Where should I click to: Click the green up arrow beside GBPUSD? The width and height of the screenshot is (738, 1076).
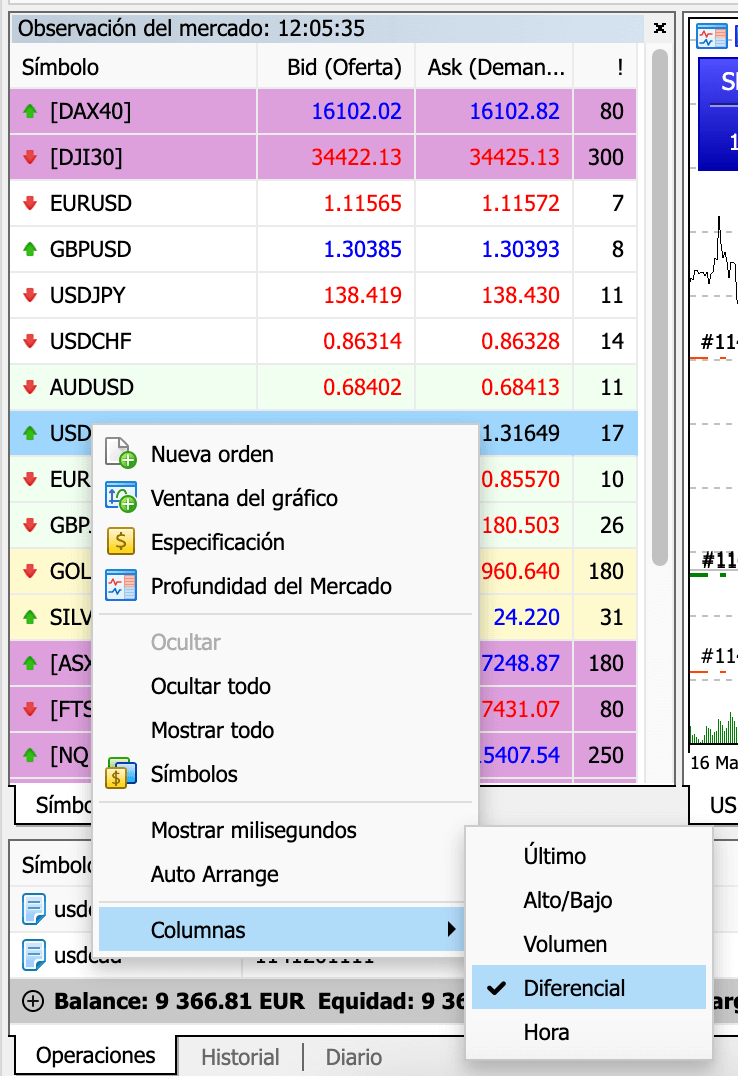pos(30,249)
